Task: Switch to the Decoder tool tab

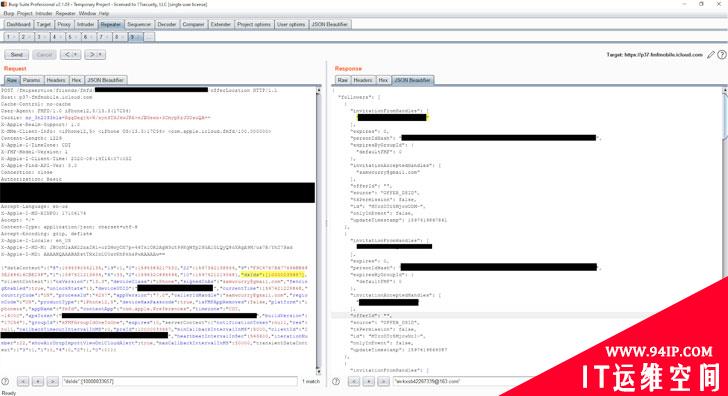Action: coord(166,24)
